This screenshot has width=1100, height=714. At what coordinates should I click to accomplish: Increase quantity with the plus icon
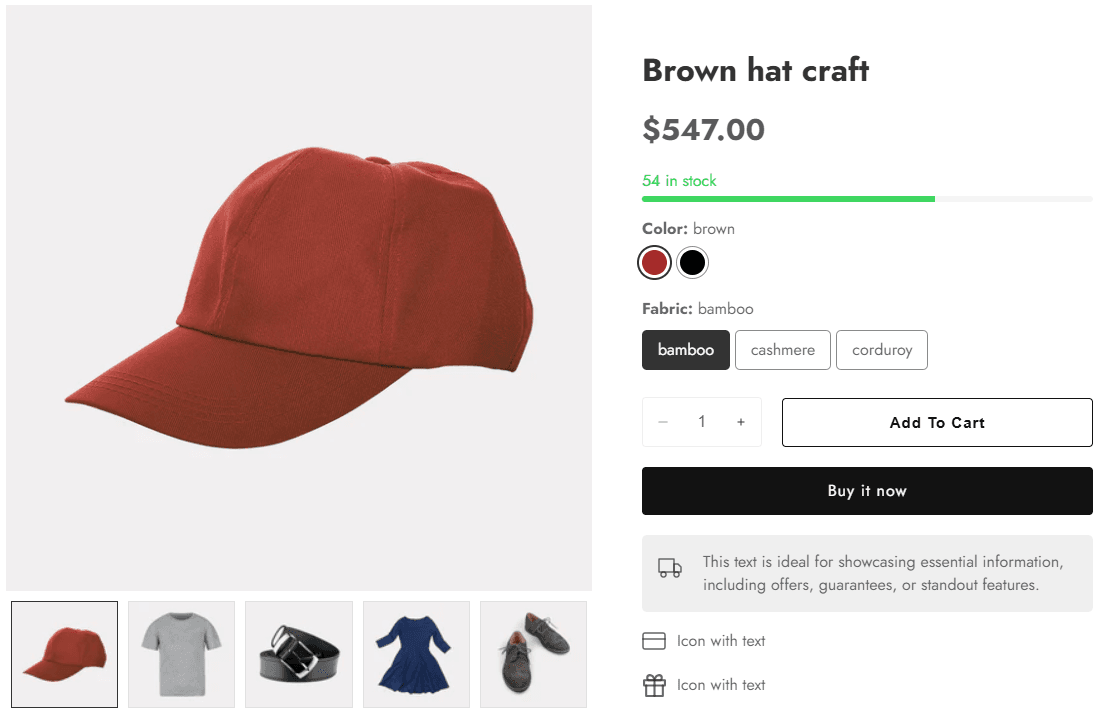tap(741, 422)
